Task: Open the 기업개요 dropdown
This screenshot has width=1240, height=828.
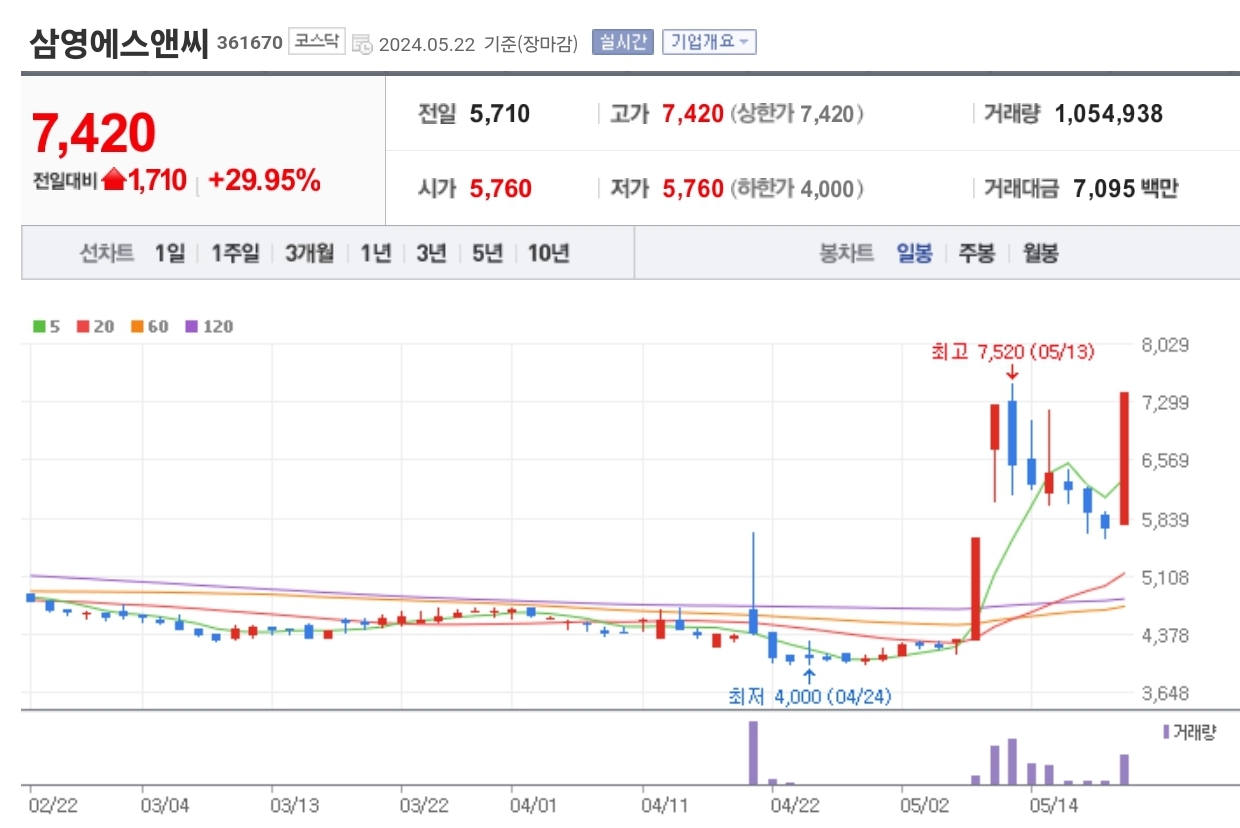Action: [x=709, y=42]
